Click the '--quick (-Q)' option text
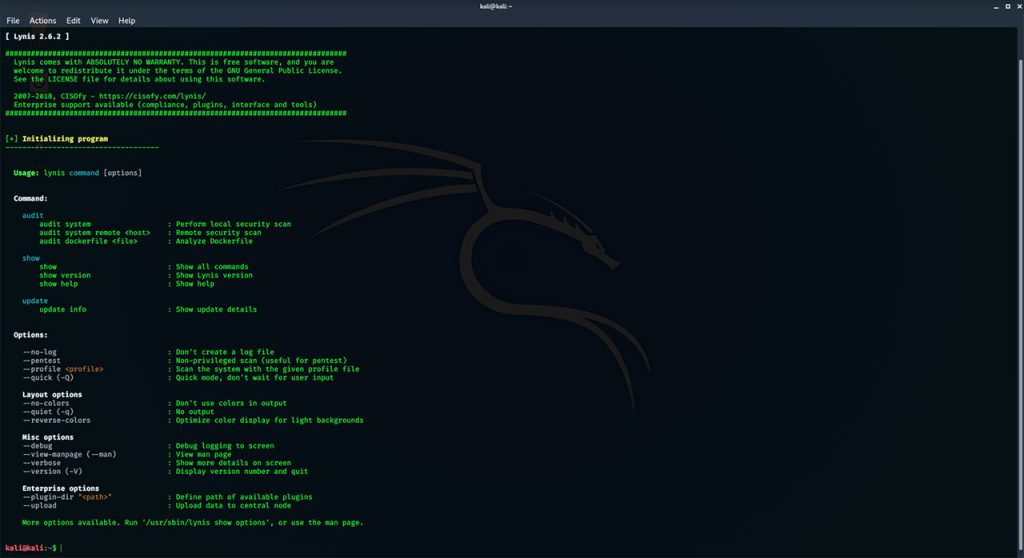 (48, 378)
